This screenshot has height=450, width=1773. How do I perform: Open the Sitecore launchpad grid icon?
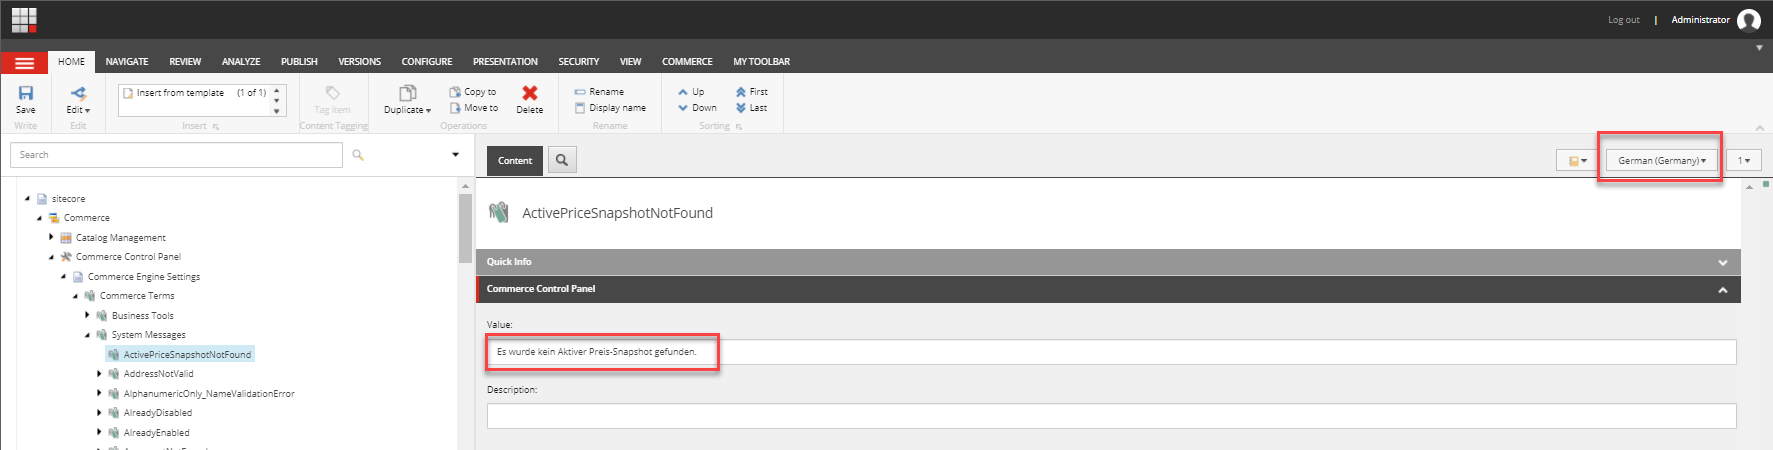point(24,20)
